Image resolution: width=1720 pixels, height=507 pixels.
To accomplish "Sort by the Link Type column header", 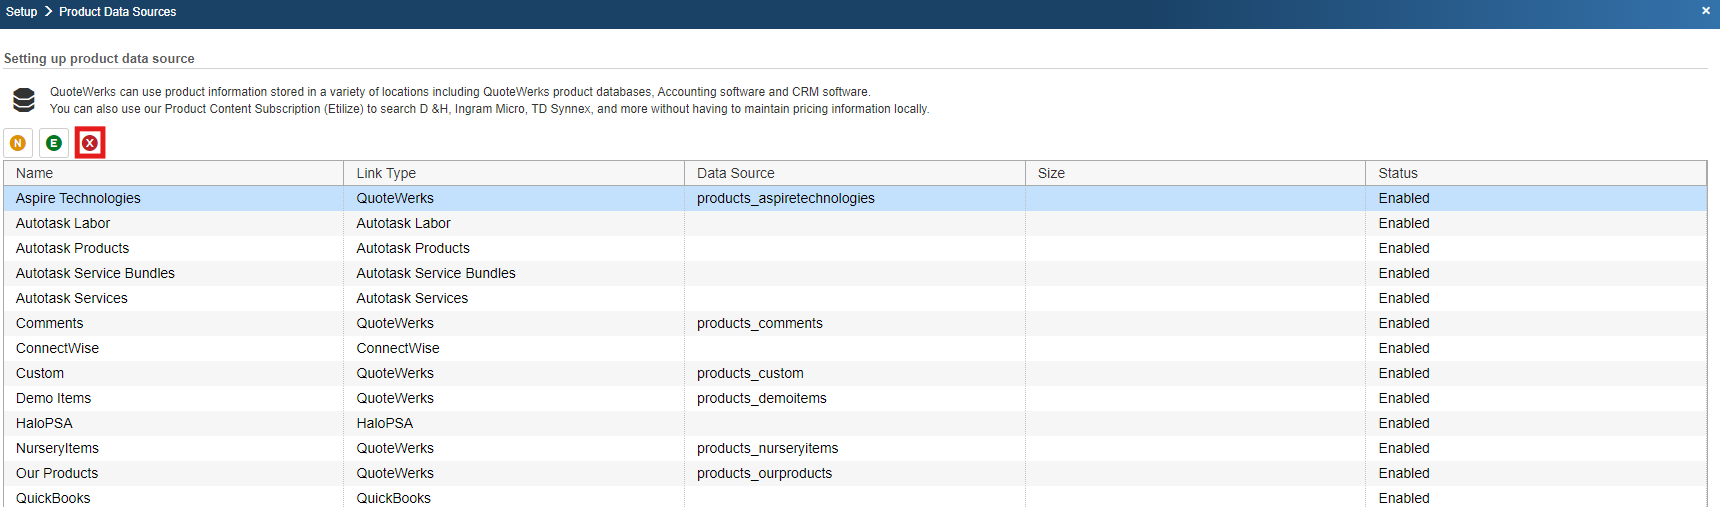I will pyautogui.click(x=386, y=173).
